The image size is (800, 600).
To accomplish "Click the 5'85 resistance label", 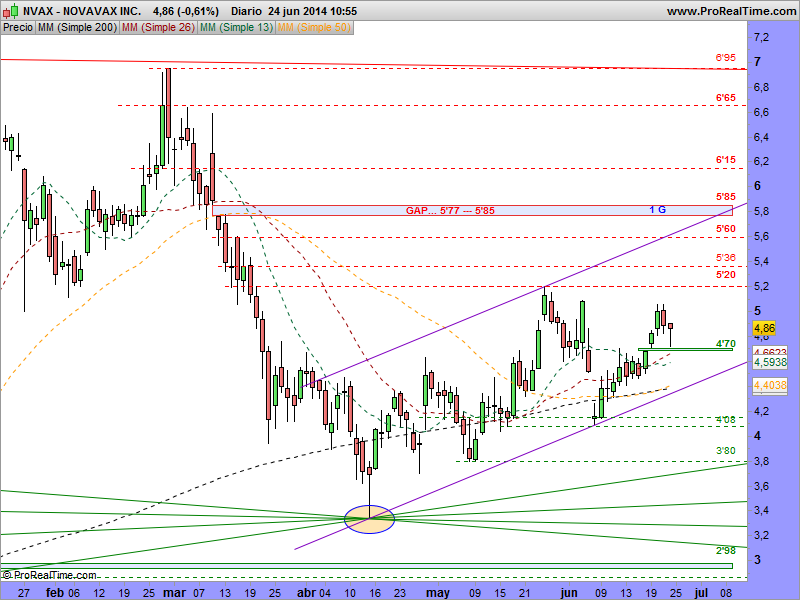I will click(726, 196).
